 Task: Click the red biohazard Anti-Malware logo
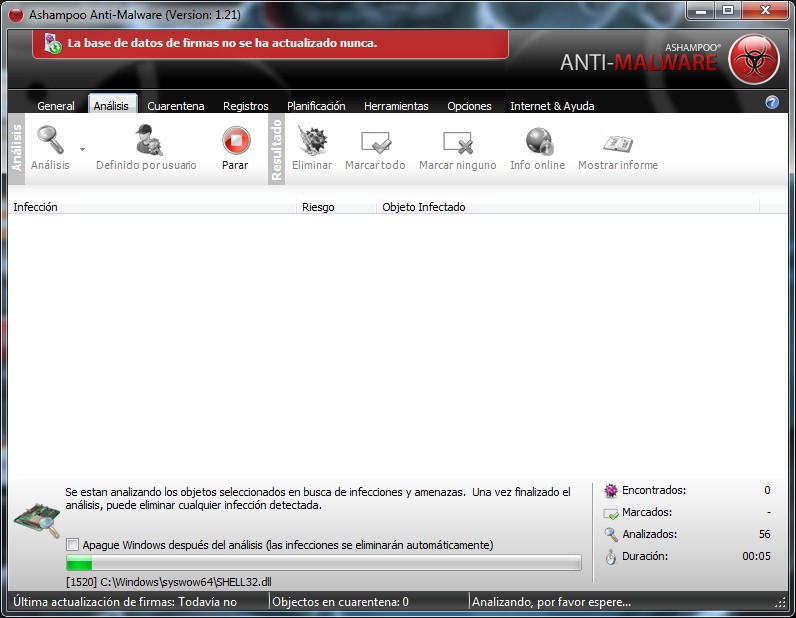(x=753, y=59)
